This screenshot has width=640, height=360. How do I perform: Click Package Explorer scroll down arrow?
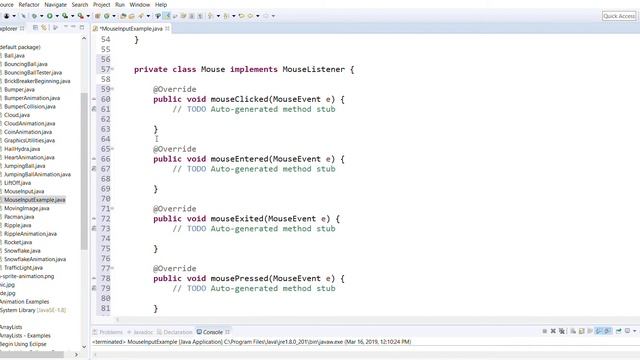[x=84, y=347]
